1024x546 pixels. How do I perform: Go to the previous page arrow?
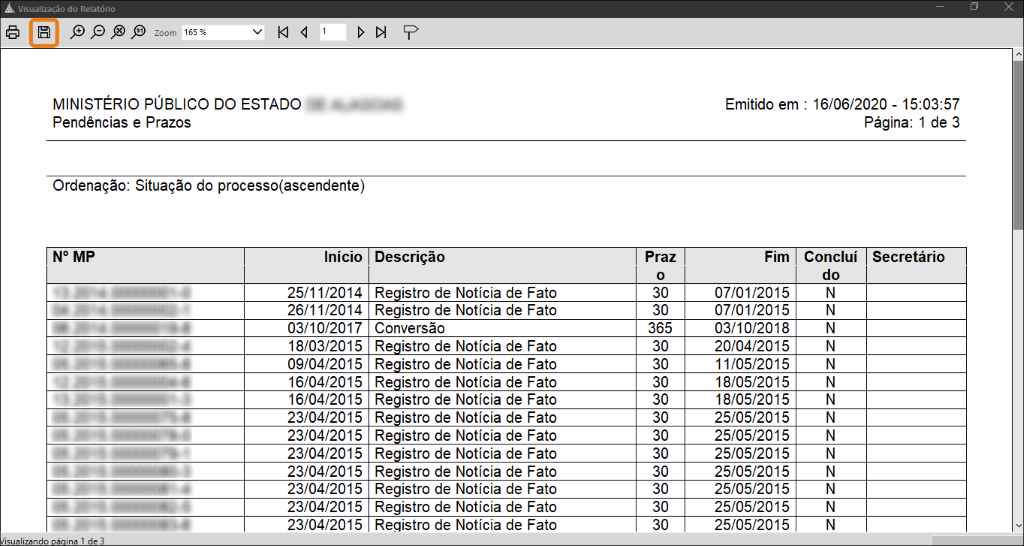pos(304,32)
